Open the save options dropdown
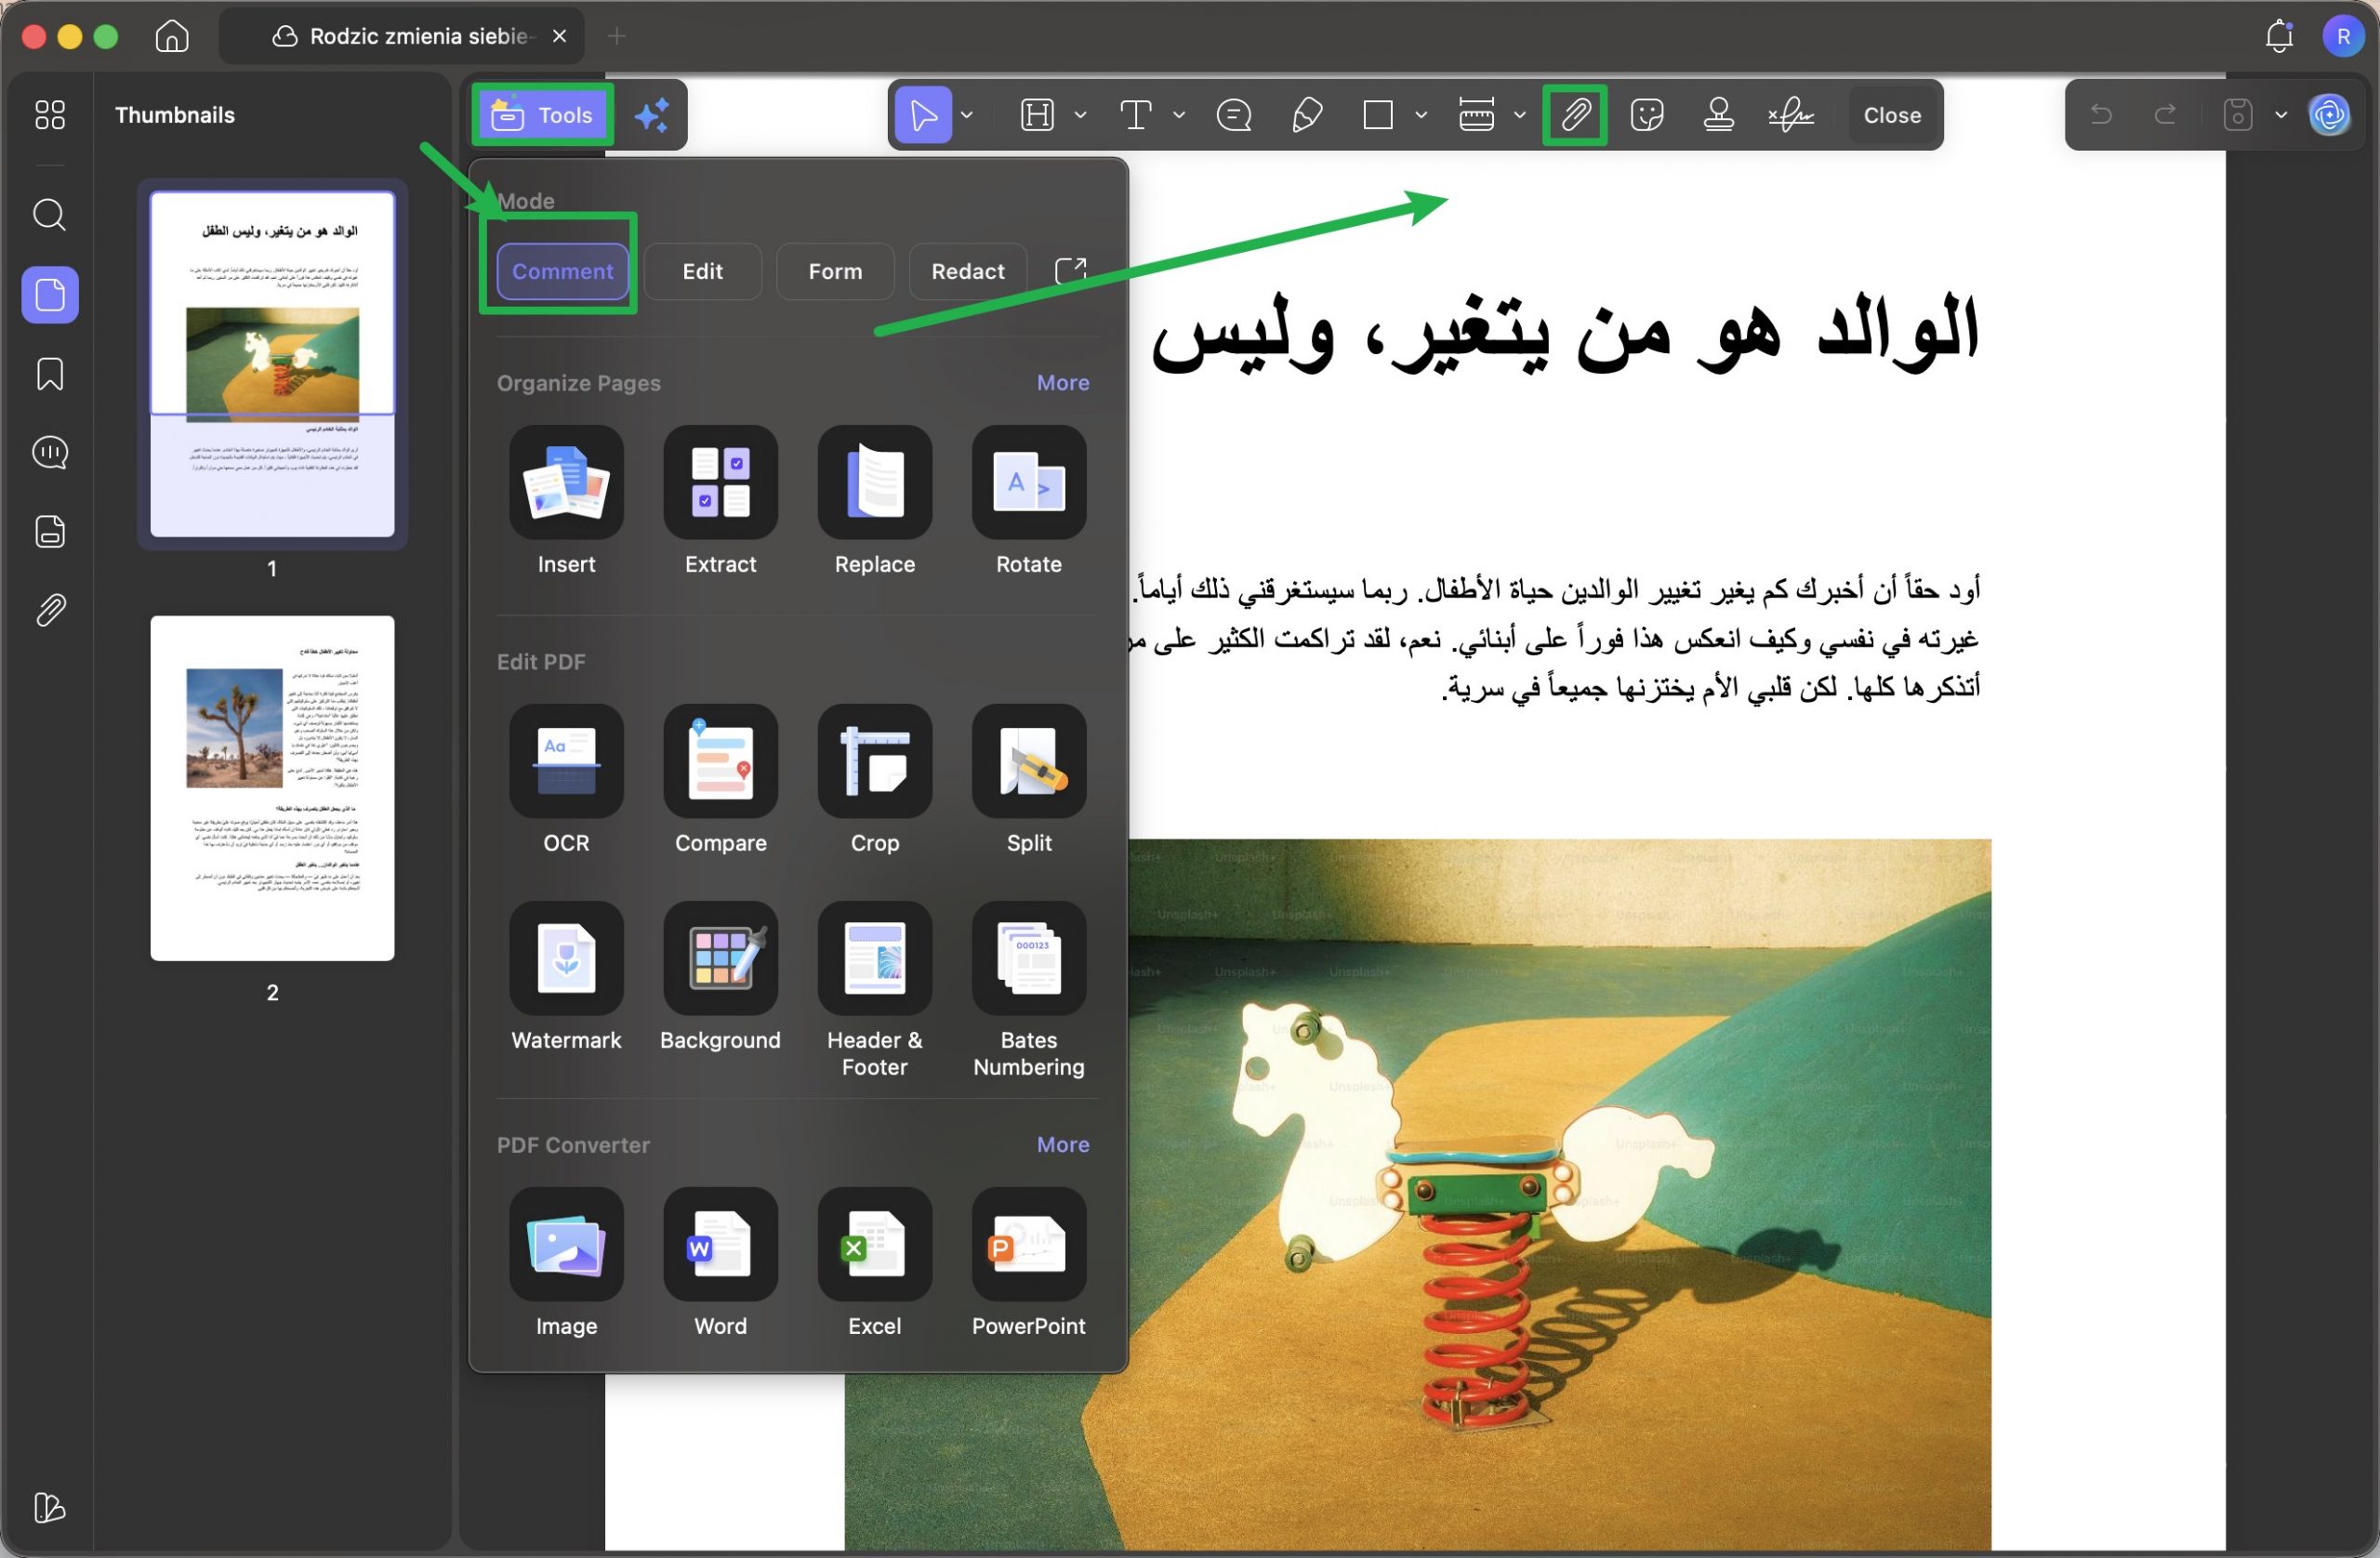This screenshot has width=2380, height=1558. coord(2281,115)
